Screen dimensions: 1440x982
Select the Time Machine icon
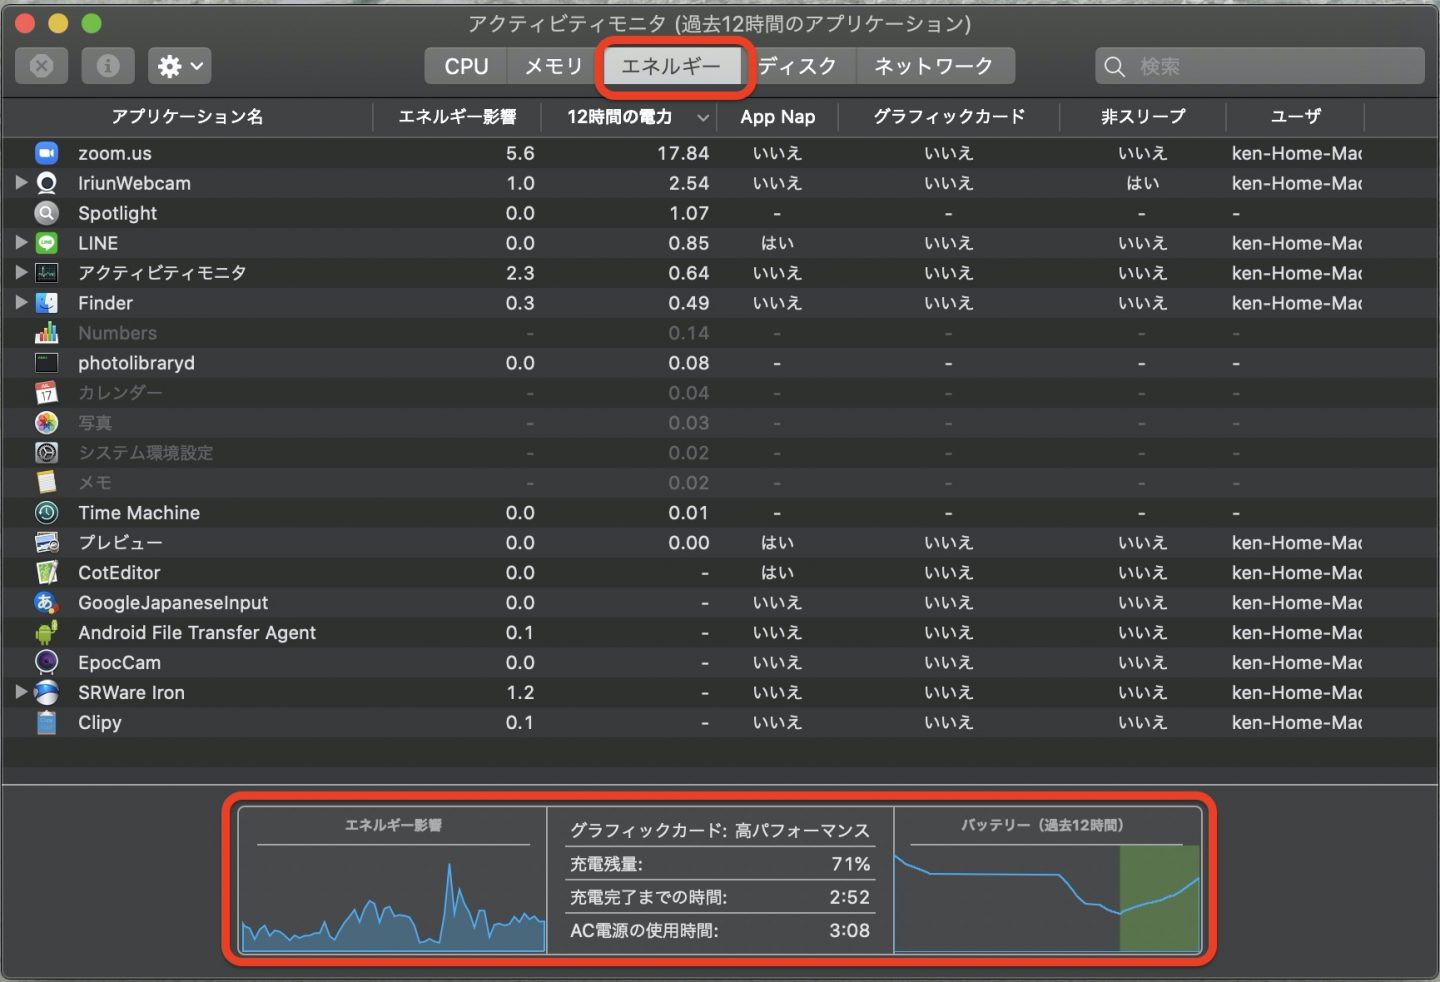(x=46, y=513)
